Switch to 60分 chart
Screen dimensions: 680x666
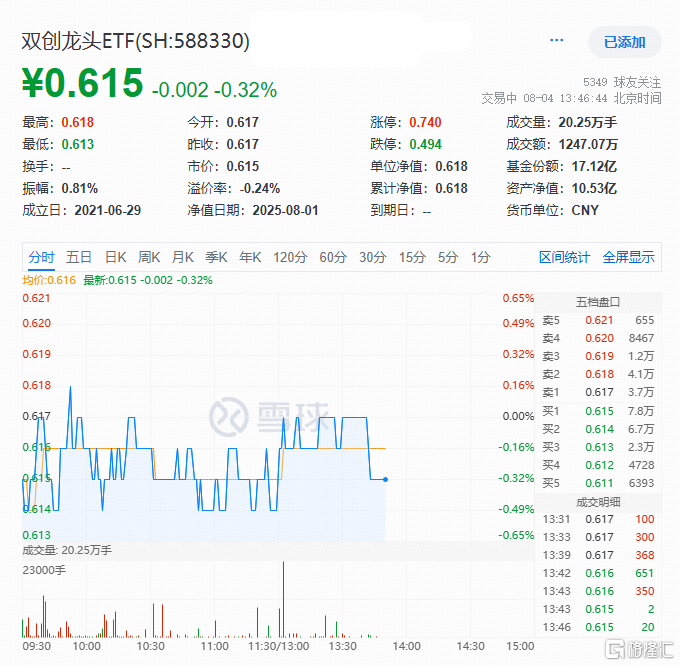tap(333, 257)
